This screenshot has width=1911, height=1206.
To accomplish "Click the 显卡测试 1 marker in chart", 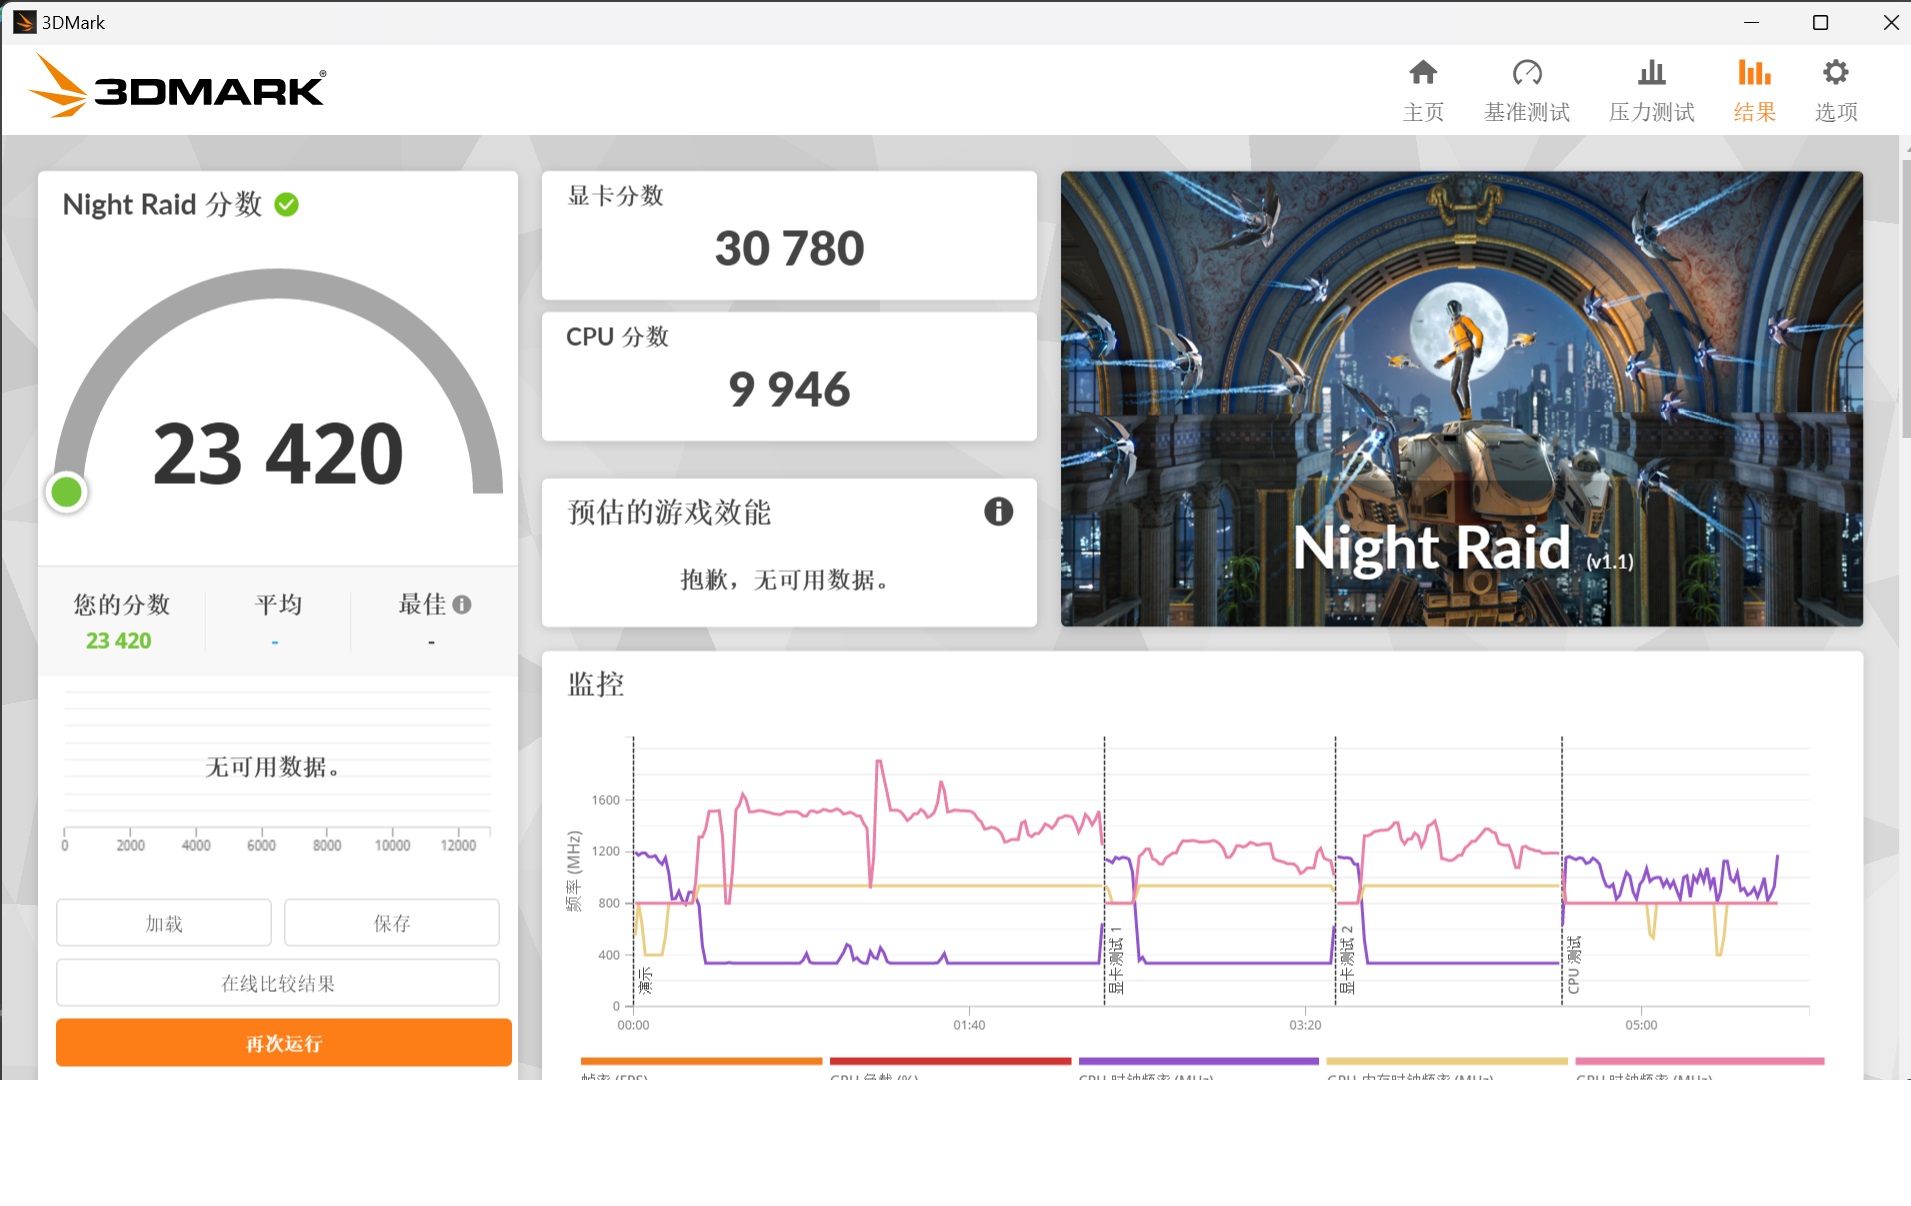I will click(1116, 960).
